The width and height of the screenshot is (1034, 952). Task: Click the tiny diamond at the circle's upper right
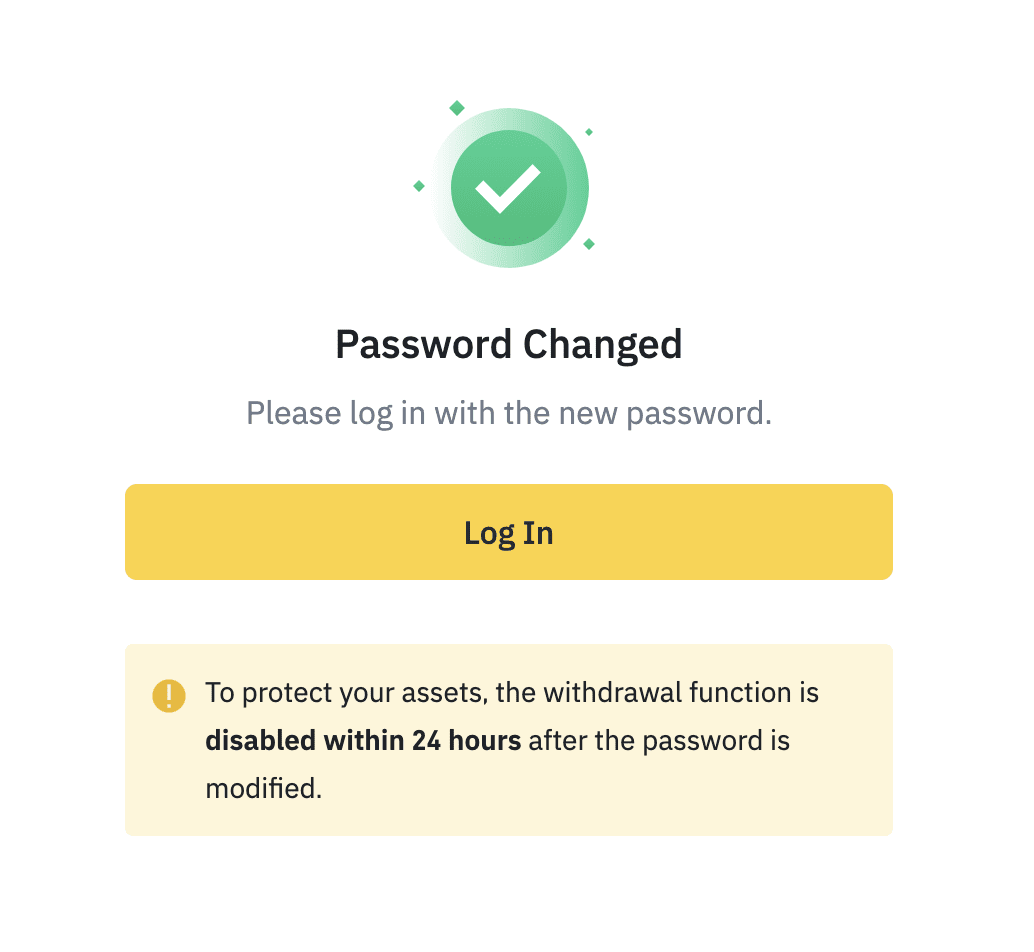point(589,132)
